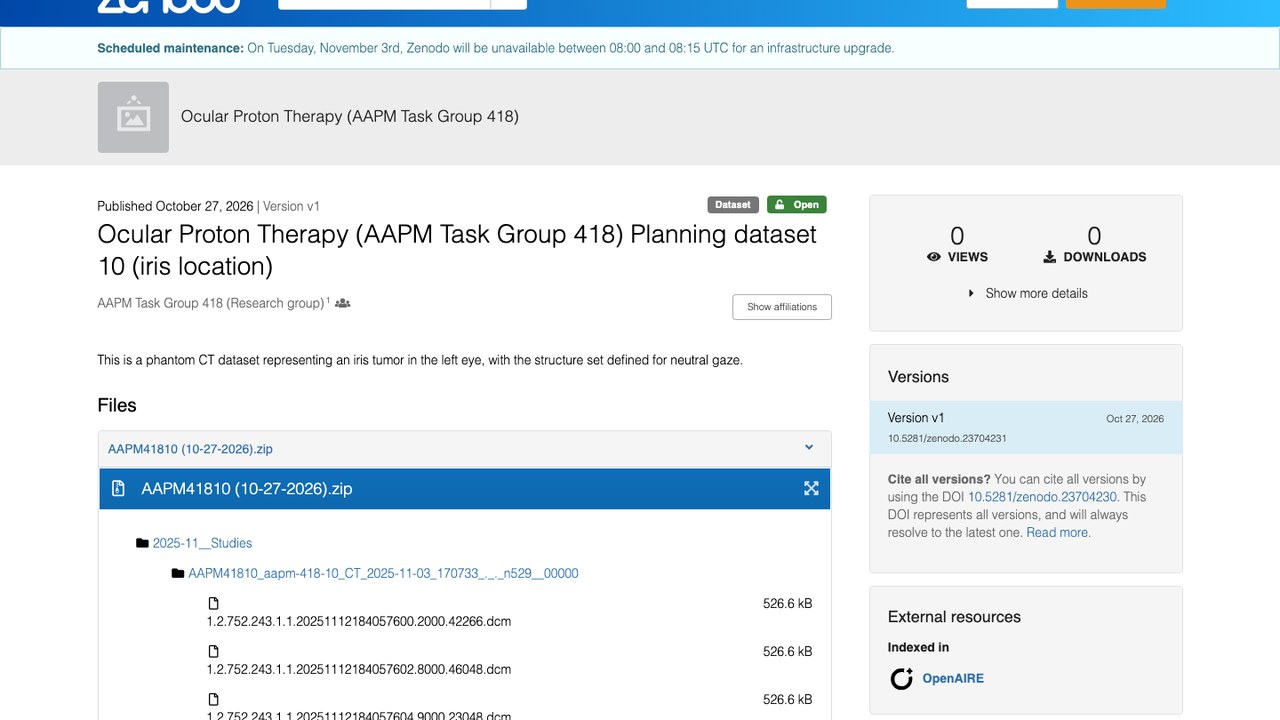Click the Dataset badge

(x=733, y=205)
